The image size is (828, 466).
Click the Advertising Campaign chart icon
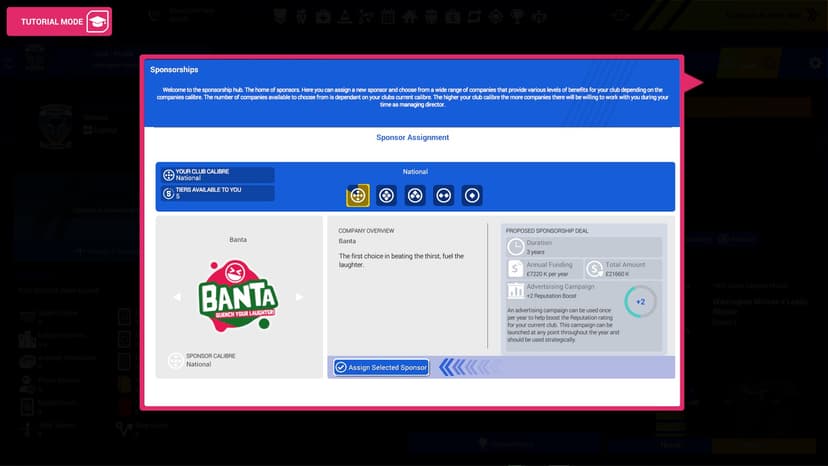515,291
